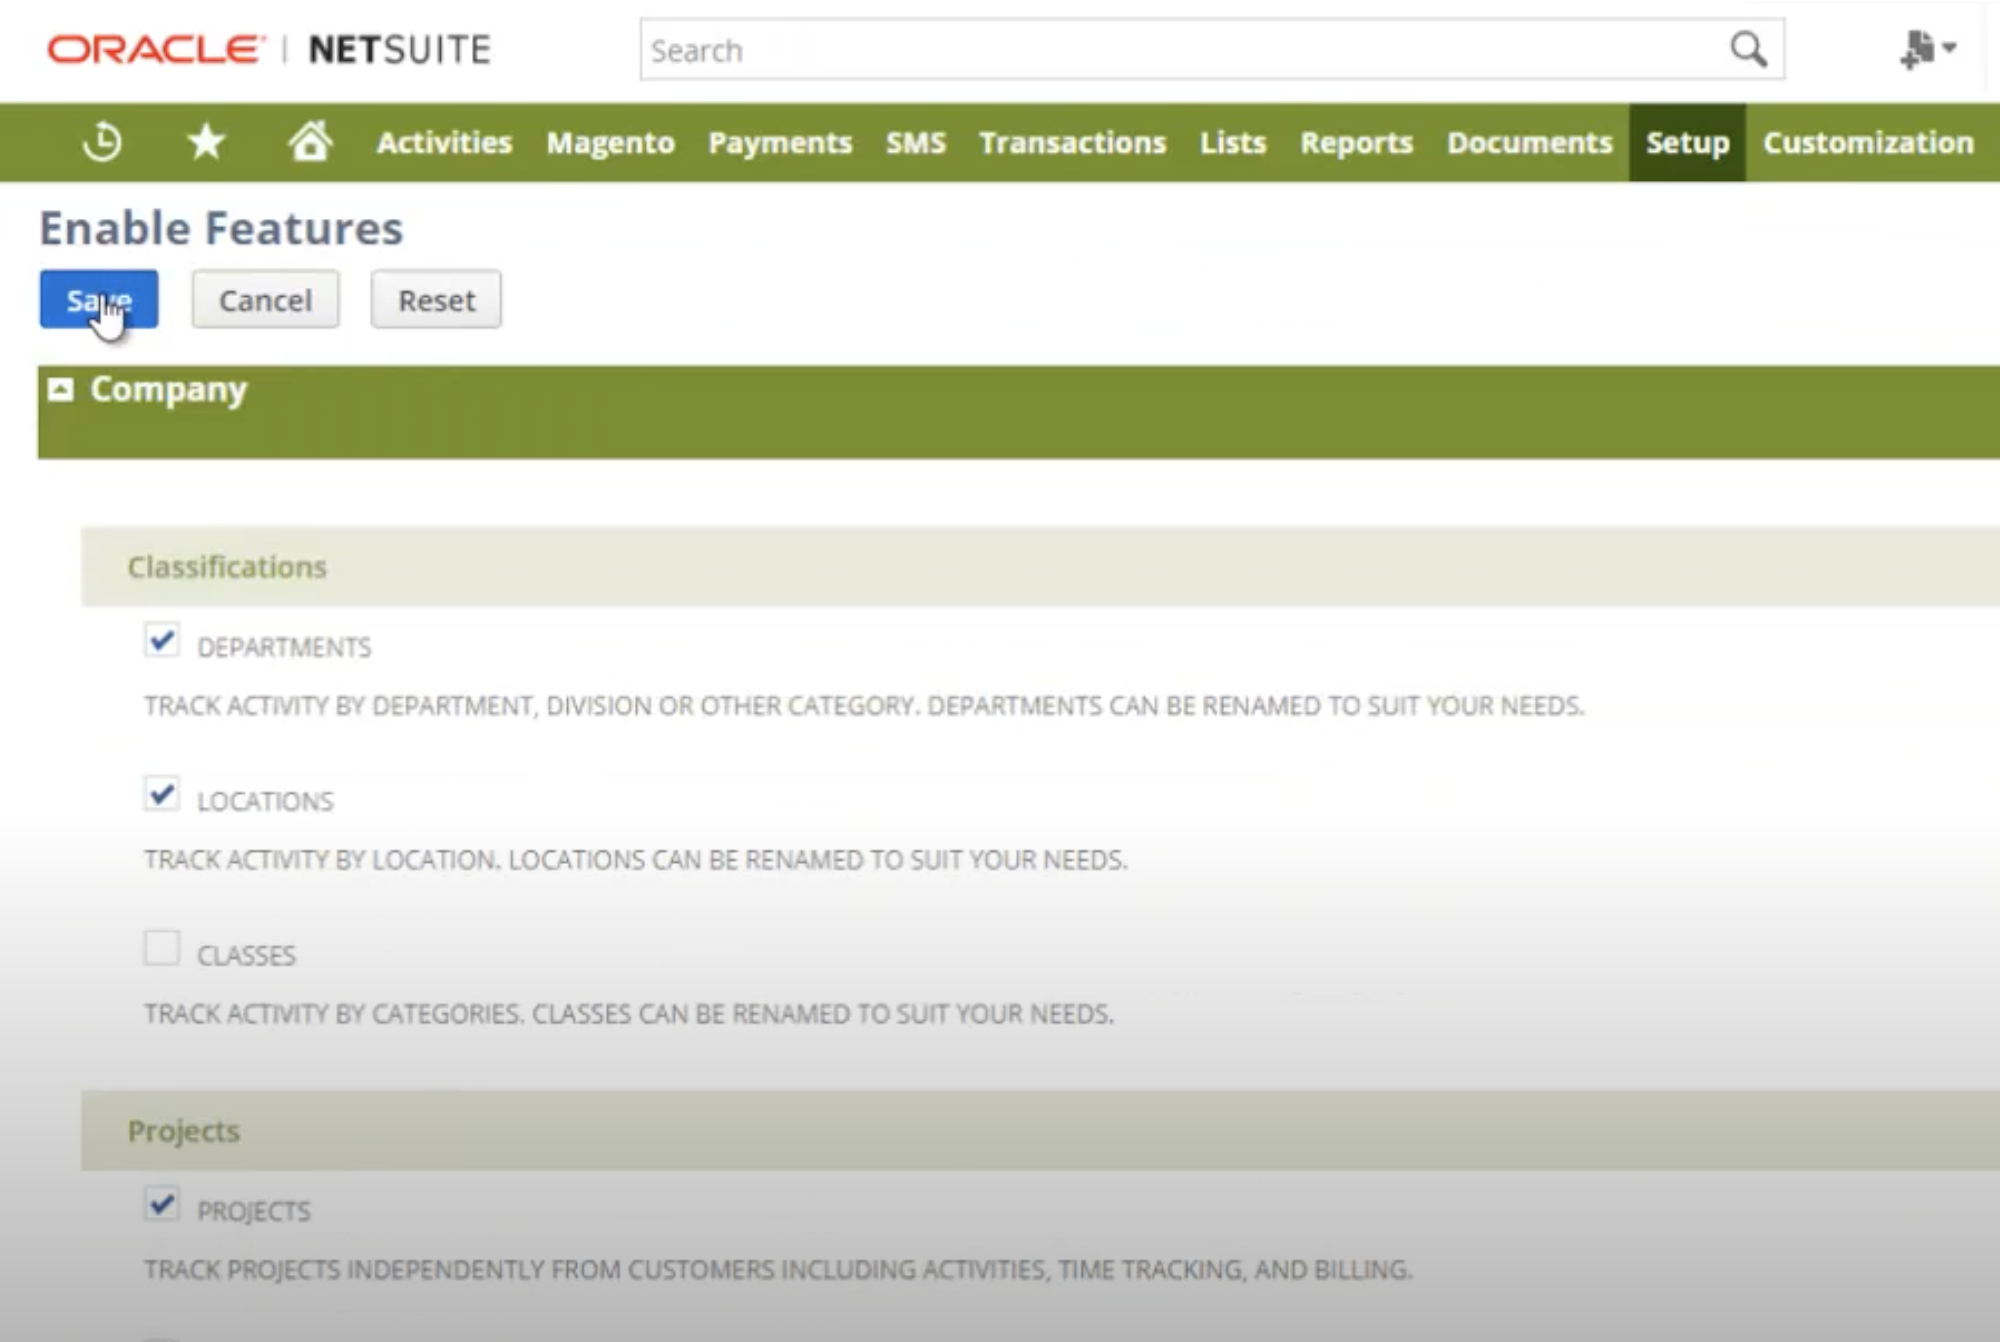Open the Transactions menu
This screenshot has height=1342, width=2000.
tap(1072, 142)
